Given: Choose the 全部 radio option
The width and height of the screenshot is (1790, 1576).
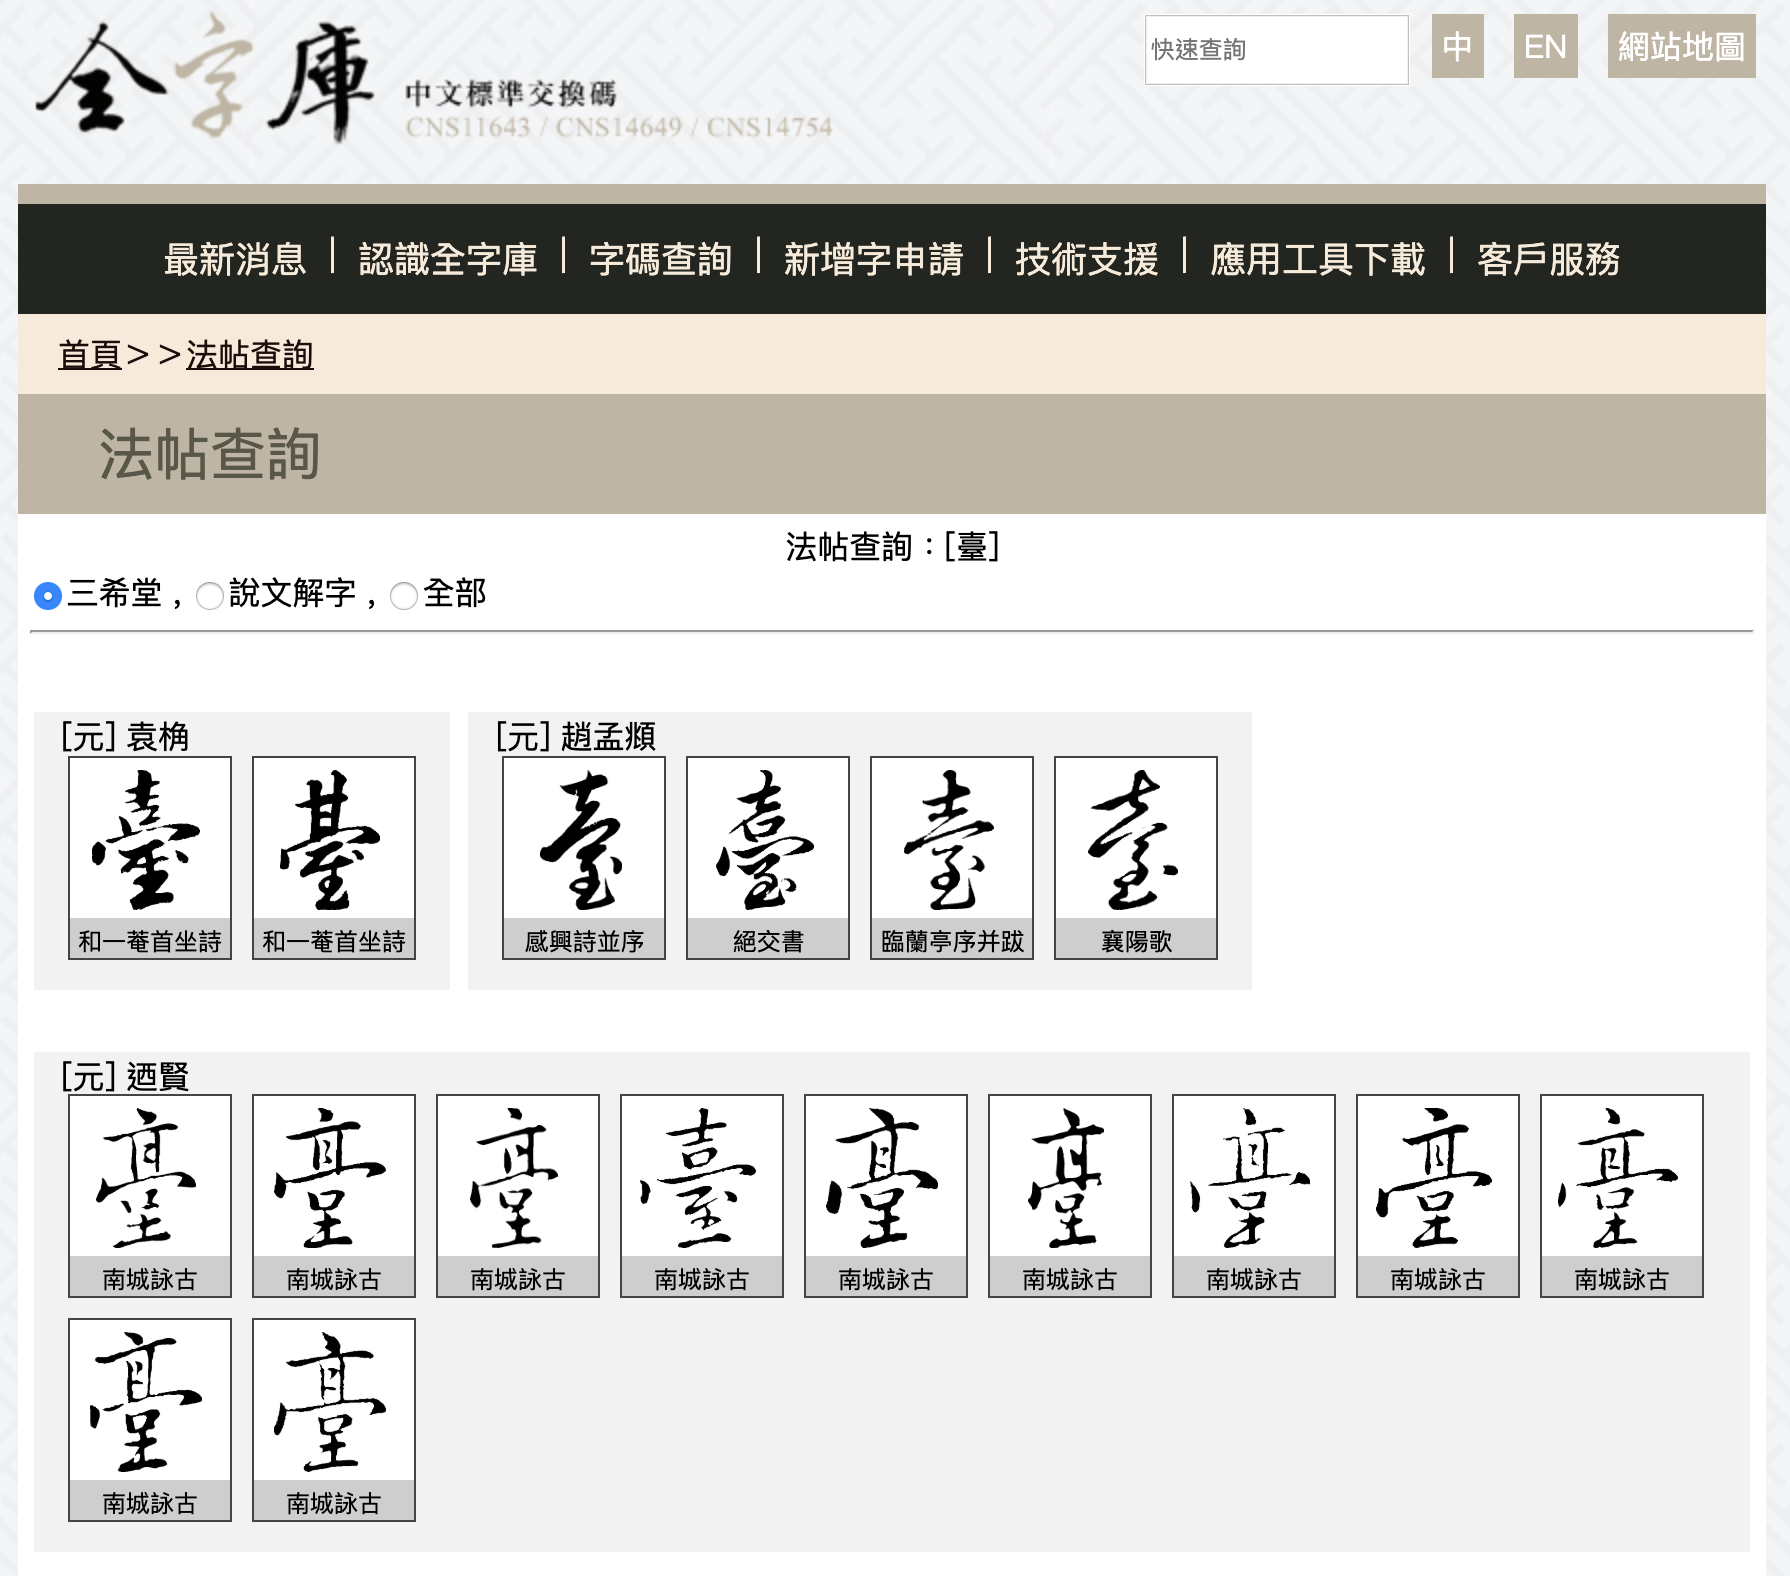Looking at the screenshot, I should pyautogui.click(x=403, y=595).
